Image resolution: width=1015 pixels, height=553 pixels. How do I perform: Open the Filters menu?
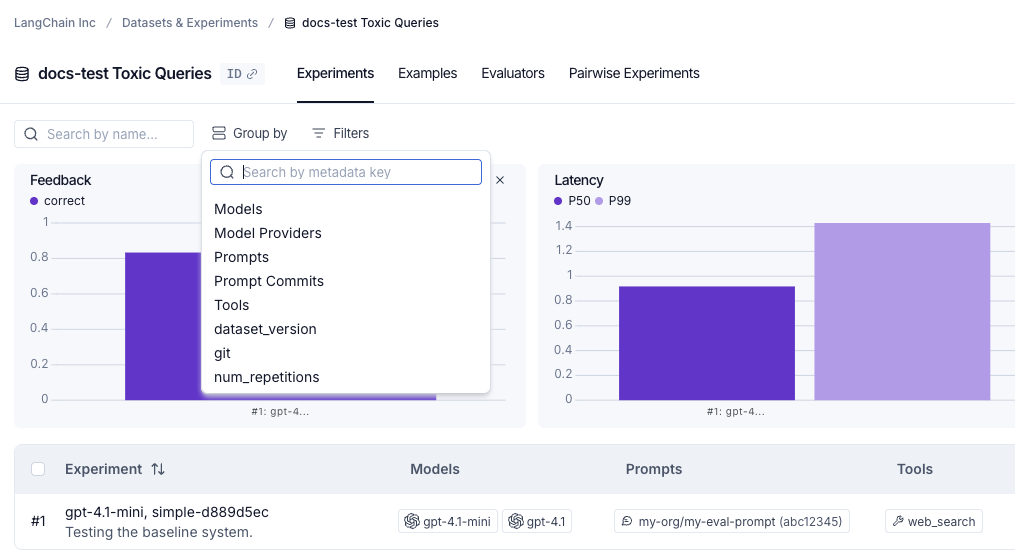click(x=340, y=133)
